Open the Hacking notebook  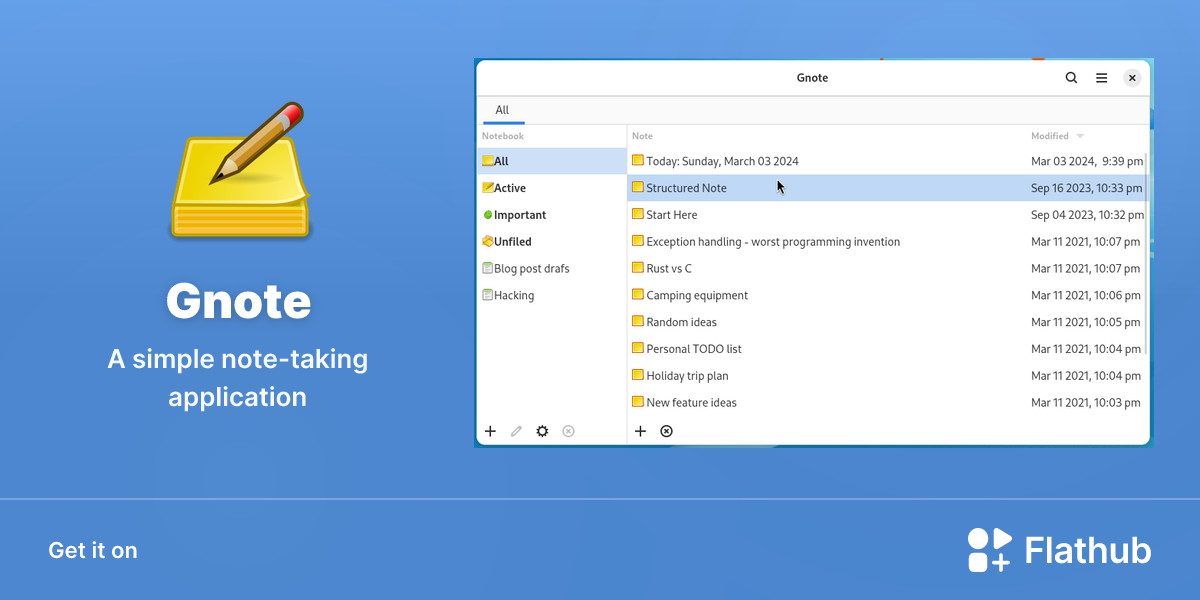coord(552,296)
